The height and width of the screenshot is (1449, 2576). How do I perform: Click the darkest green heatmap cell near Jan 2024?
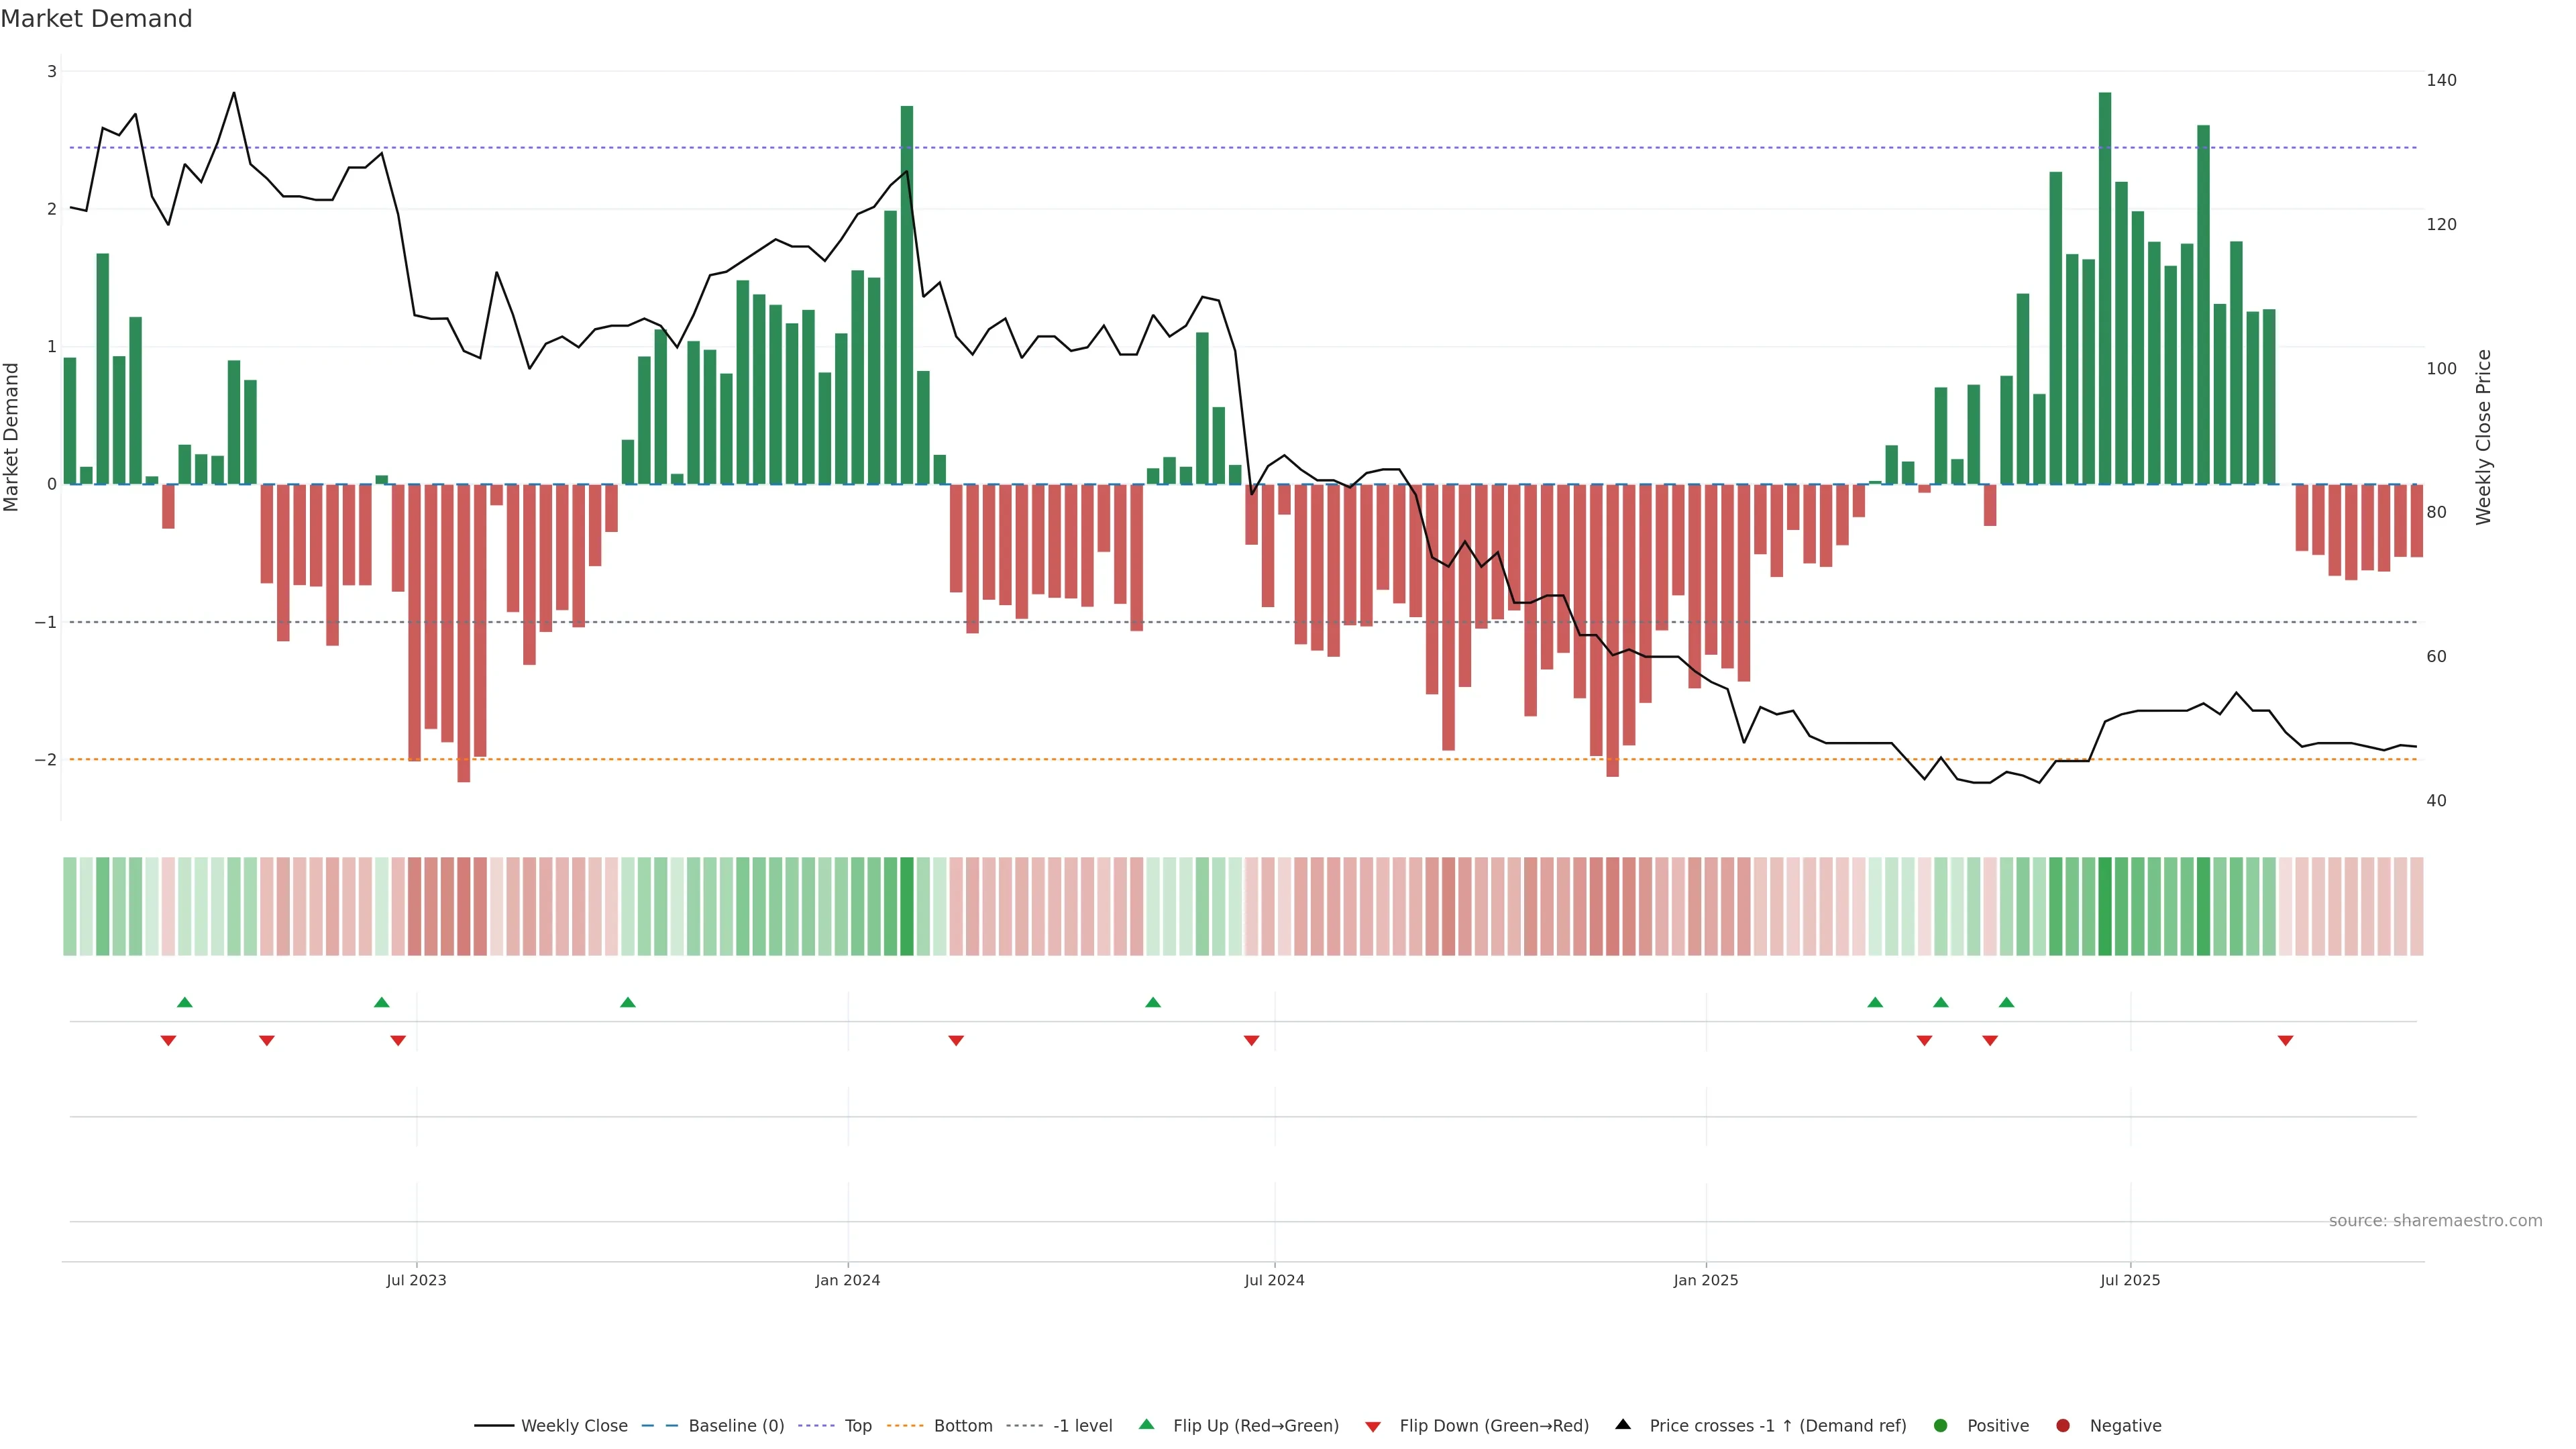[x=906, y=906]
